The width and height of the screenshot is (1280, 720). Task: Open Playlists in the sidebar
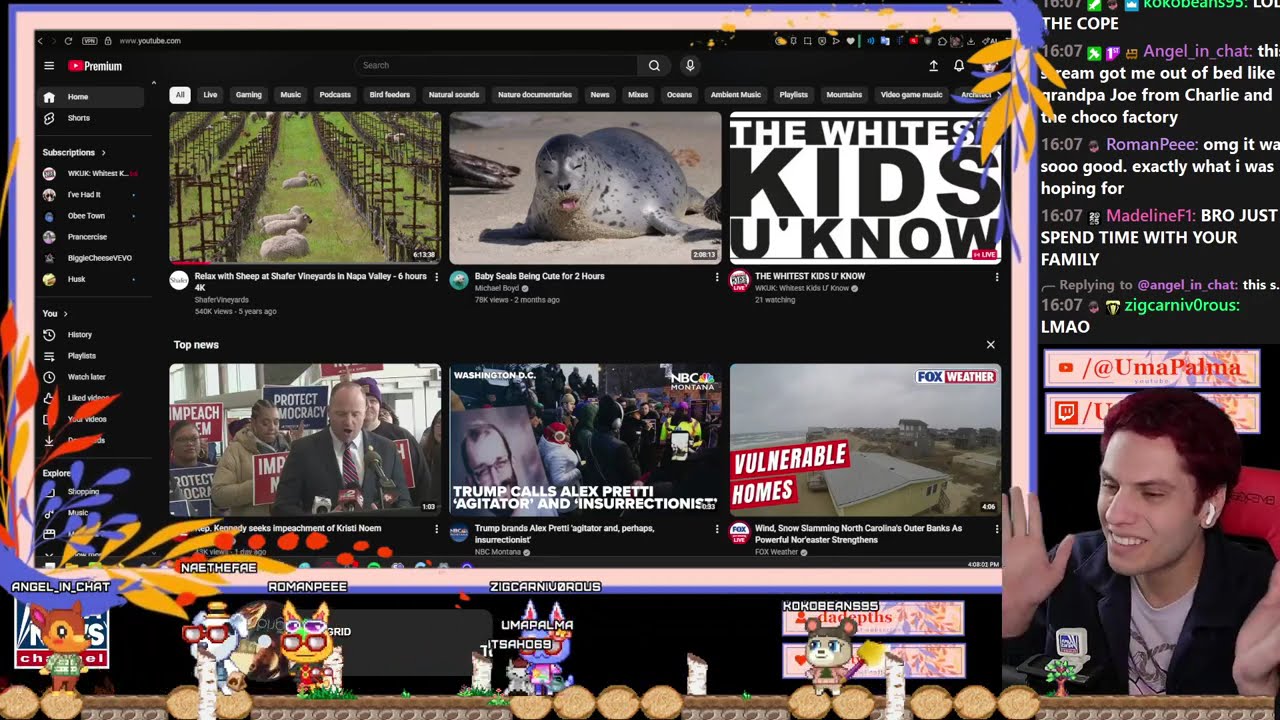(92, 356)
